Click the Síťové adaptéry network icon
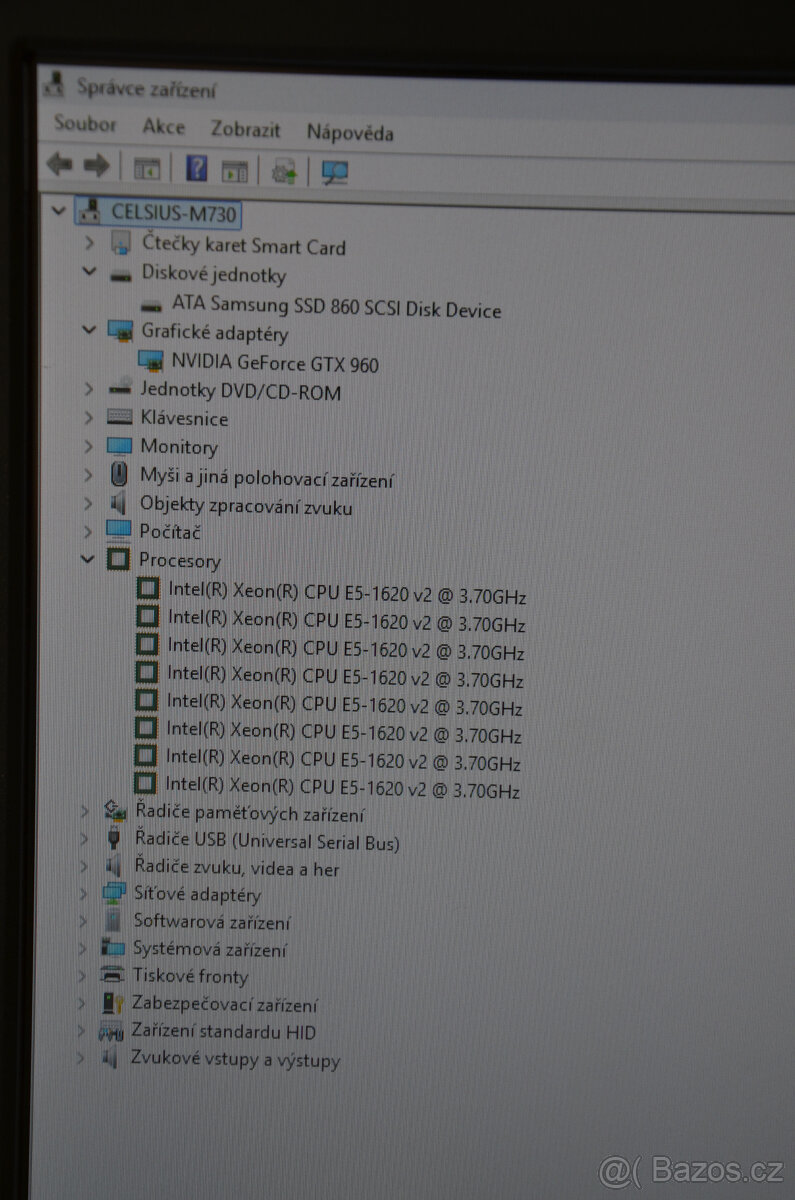 [x=114, y=893]
